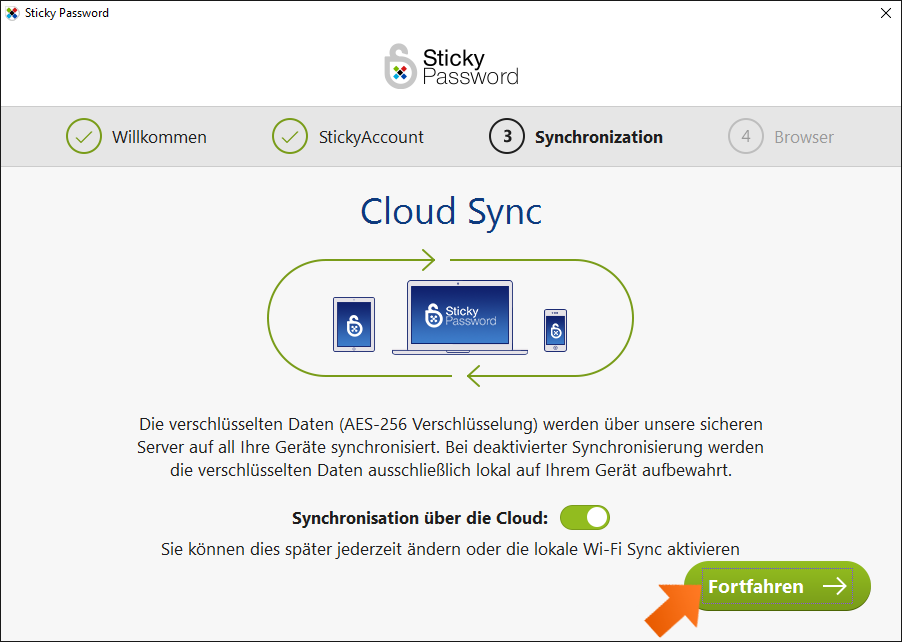Click the Sticky Password padlock logo

(400, 67)
